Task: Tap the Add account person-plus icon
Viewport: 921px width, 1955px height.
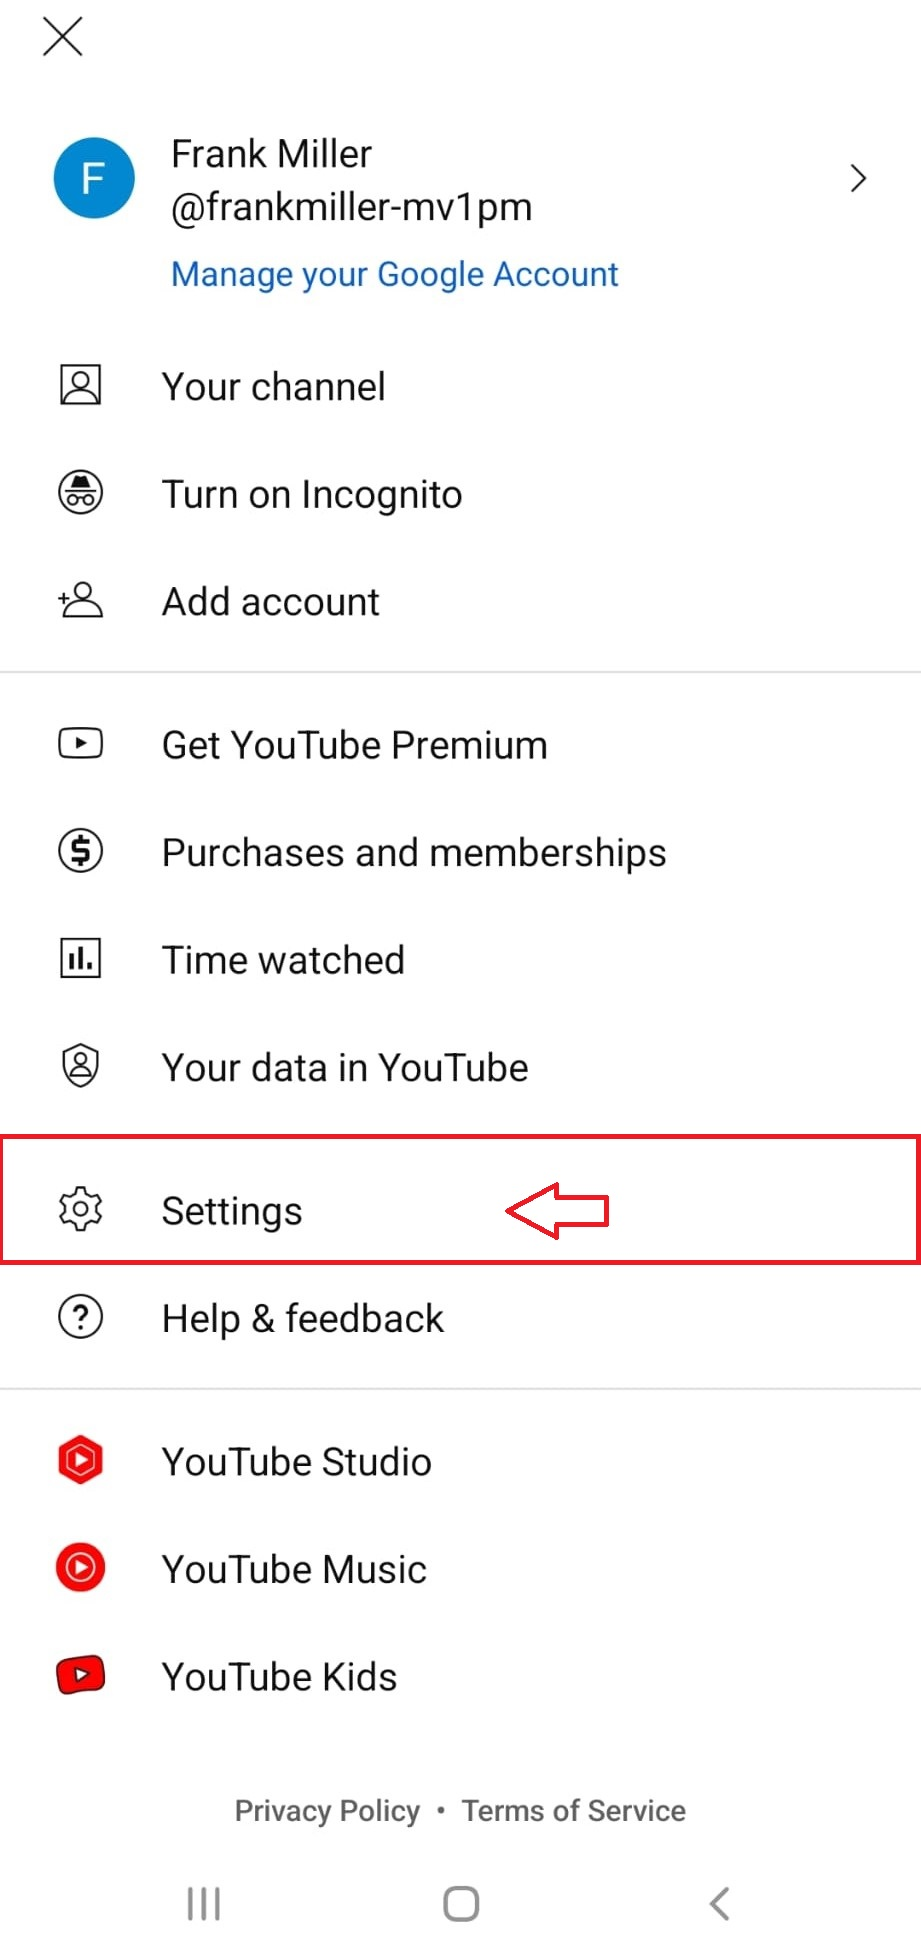Action: pos(81,600)
